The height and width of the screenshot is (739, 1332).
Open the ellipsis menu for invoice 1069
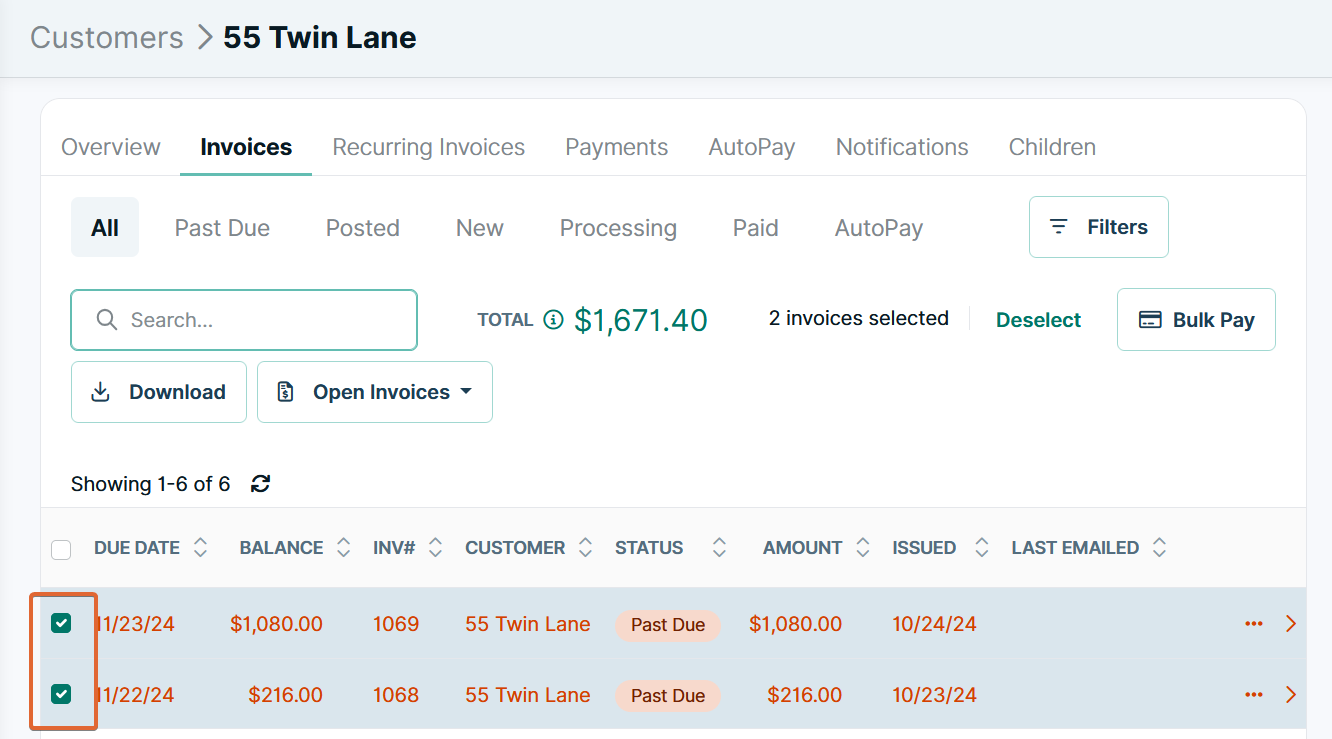[1254, 623]
